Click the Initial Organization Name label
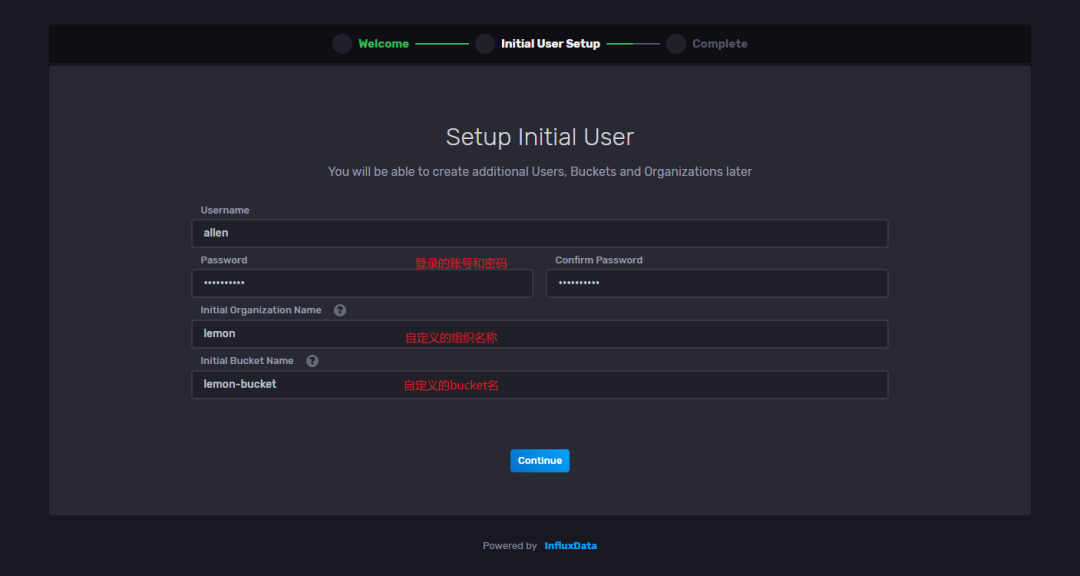Image resolution: width=1080 pixels, height=576 pixels. 261,311
